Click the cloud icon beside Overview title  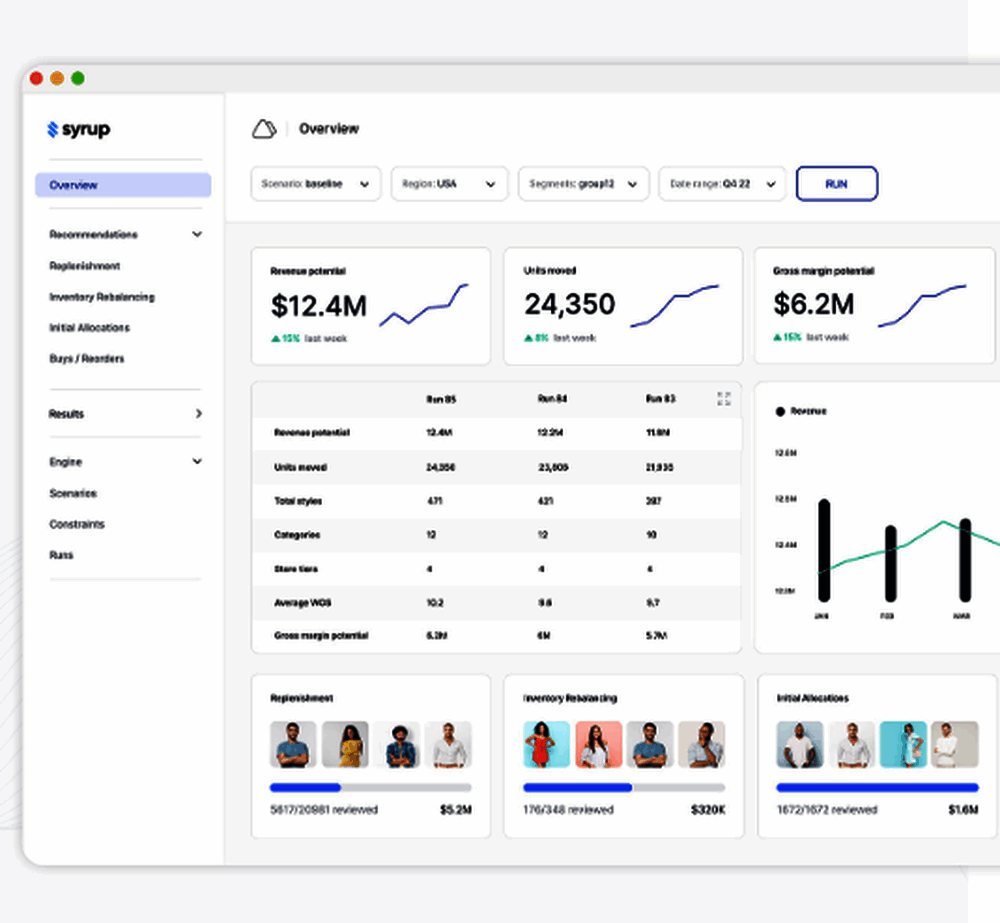264,129
